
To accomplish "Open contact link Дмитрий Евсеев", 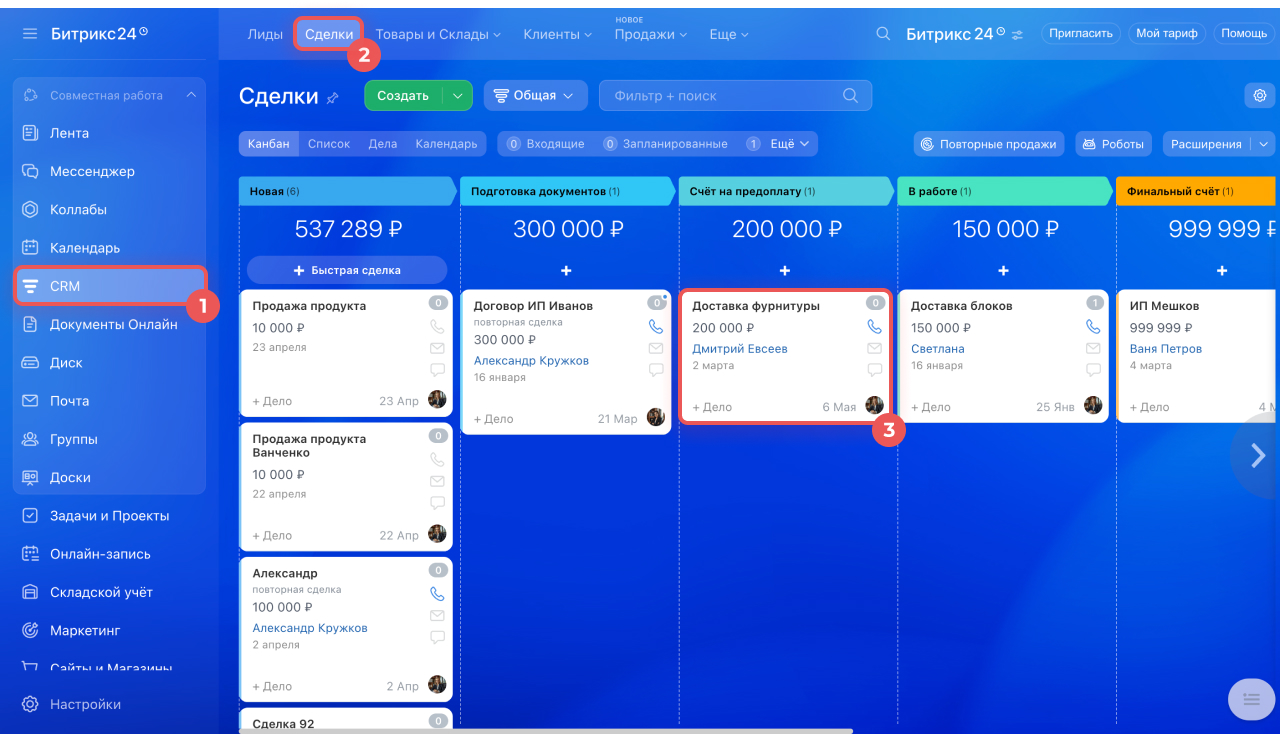I will pyautogui.click(x=740, y=349).
